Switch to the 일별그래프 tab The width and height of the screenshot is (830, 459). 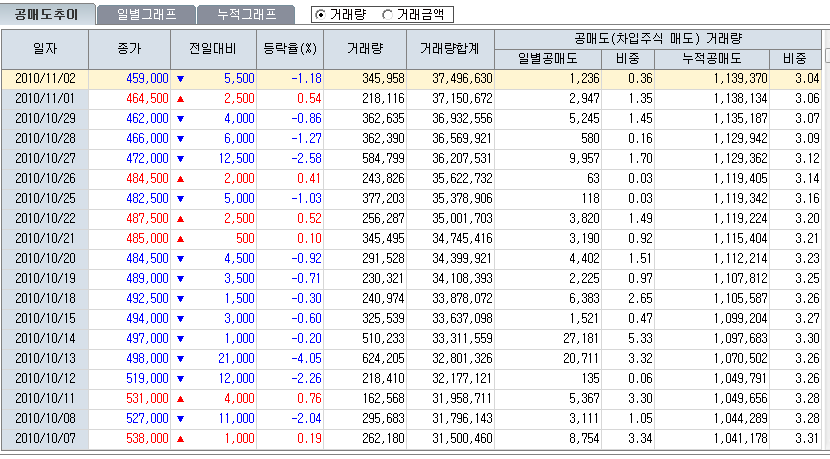coord(147,14)
